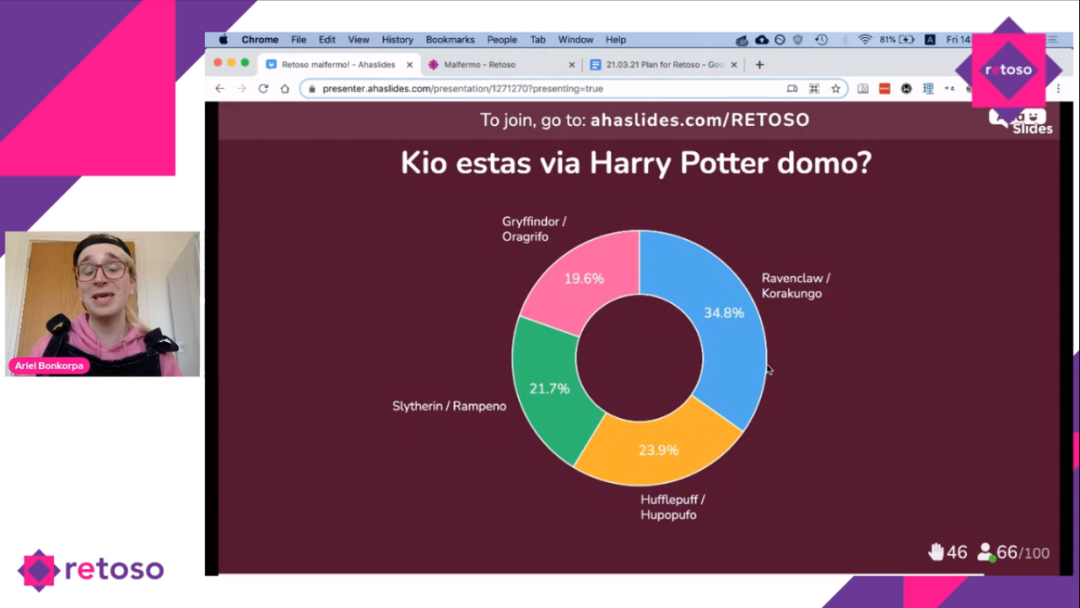
Task: Open the Apple menu
Action: tap(223, 40)
